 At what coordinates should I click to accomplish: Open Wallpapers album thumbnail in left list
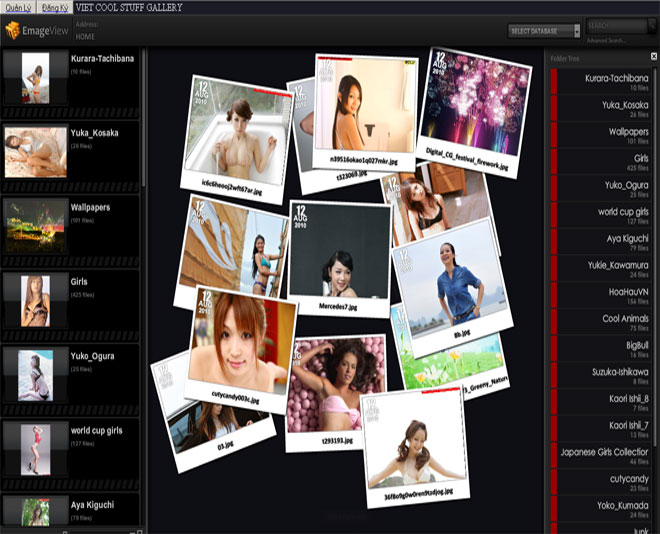point(36,227)
